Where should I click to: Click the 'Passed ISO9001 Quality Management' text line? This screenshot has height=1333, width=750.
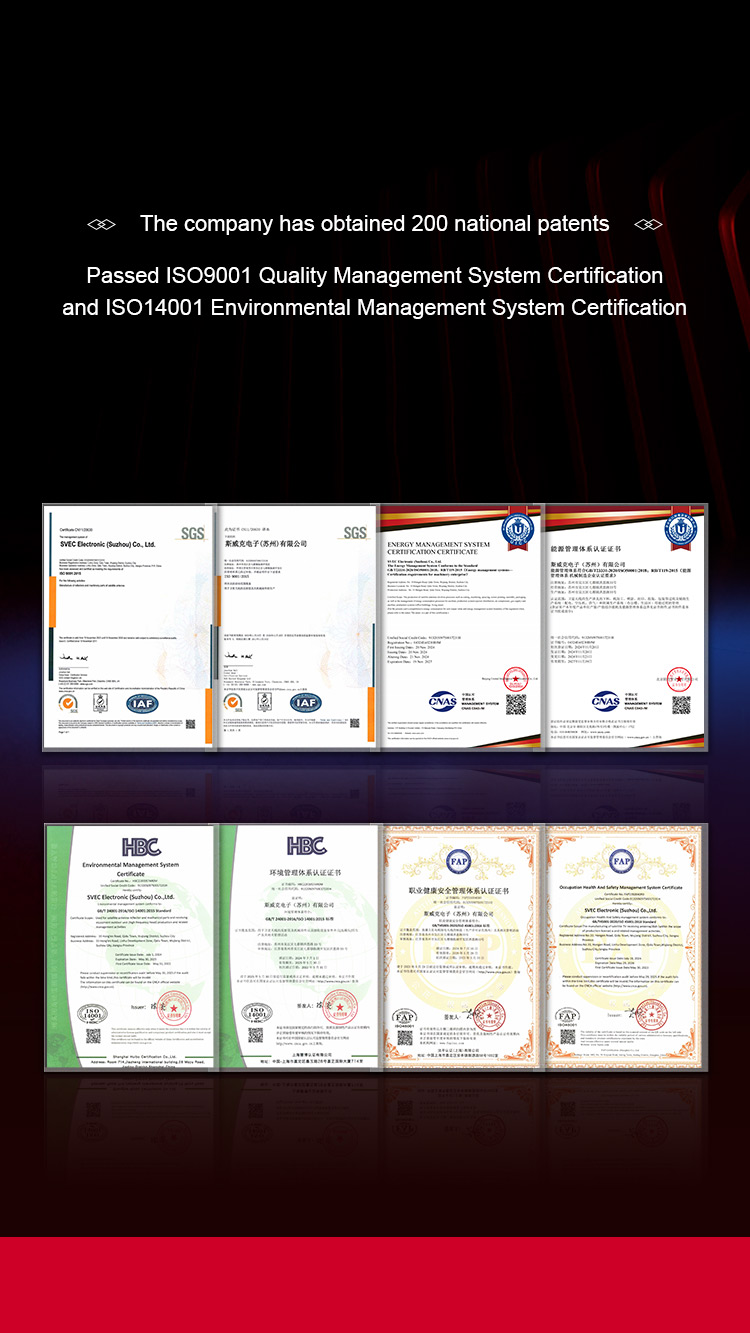click(x=374, y=275)
